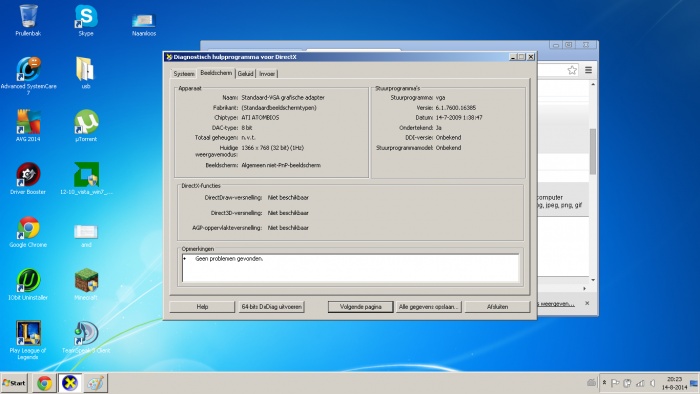
Task: Click the Opmerkingen notes text box
Action: pos(351,268)
